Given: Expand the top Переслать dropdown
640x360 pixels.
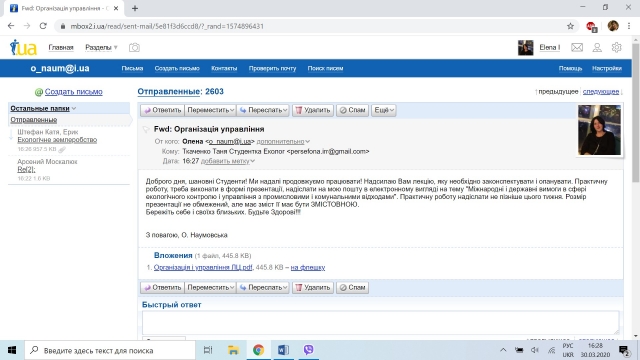Looking at the screenshot, I should coord(263,110).
